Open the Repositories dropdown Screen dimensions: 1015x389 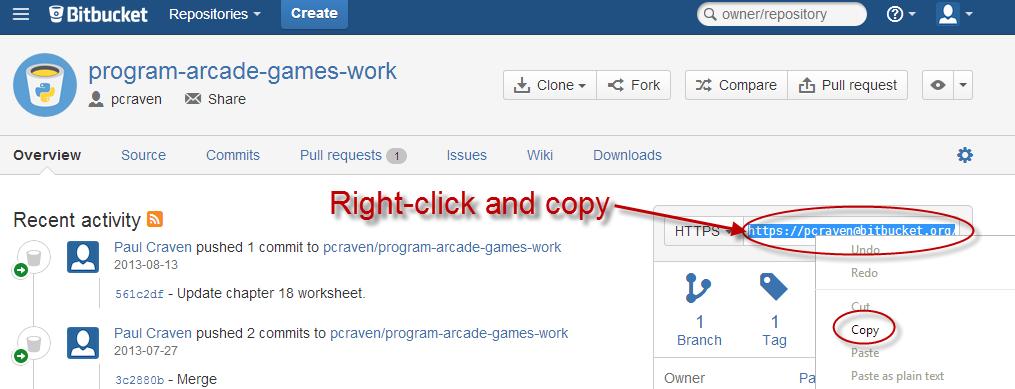pos(215,14)
